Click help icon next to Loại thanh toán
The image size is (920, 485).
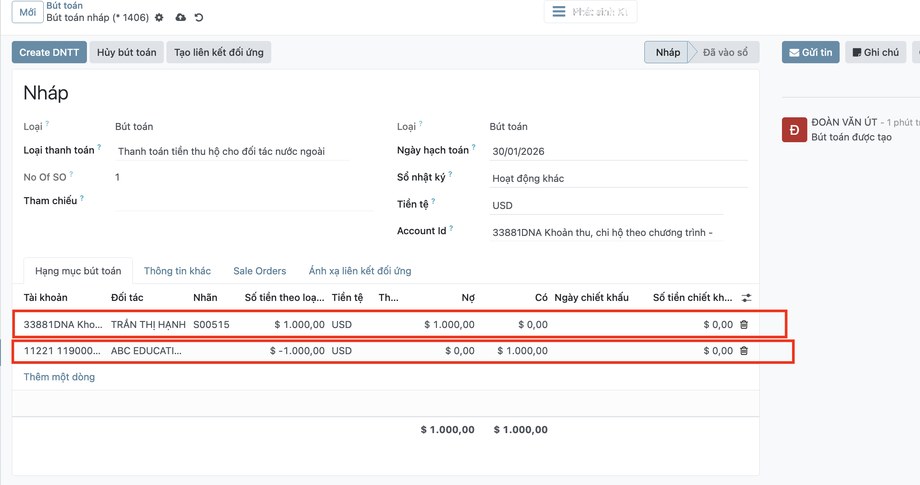99,147
